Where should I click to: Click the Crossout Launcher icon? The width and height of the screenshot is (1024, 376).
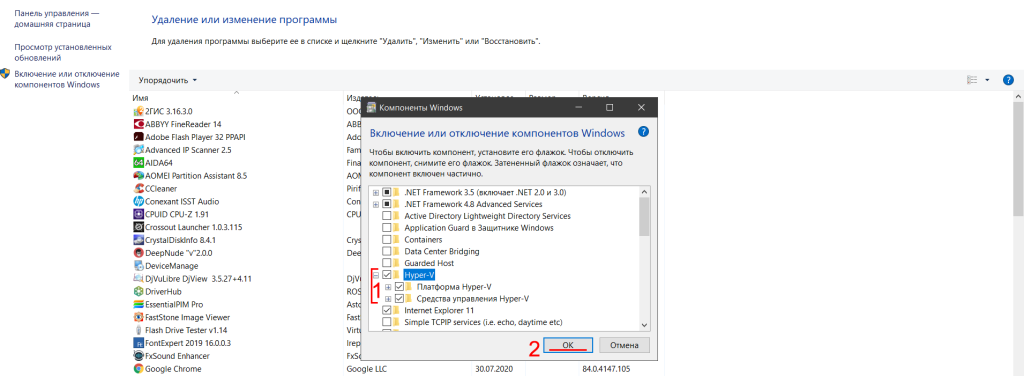[138, 227]
